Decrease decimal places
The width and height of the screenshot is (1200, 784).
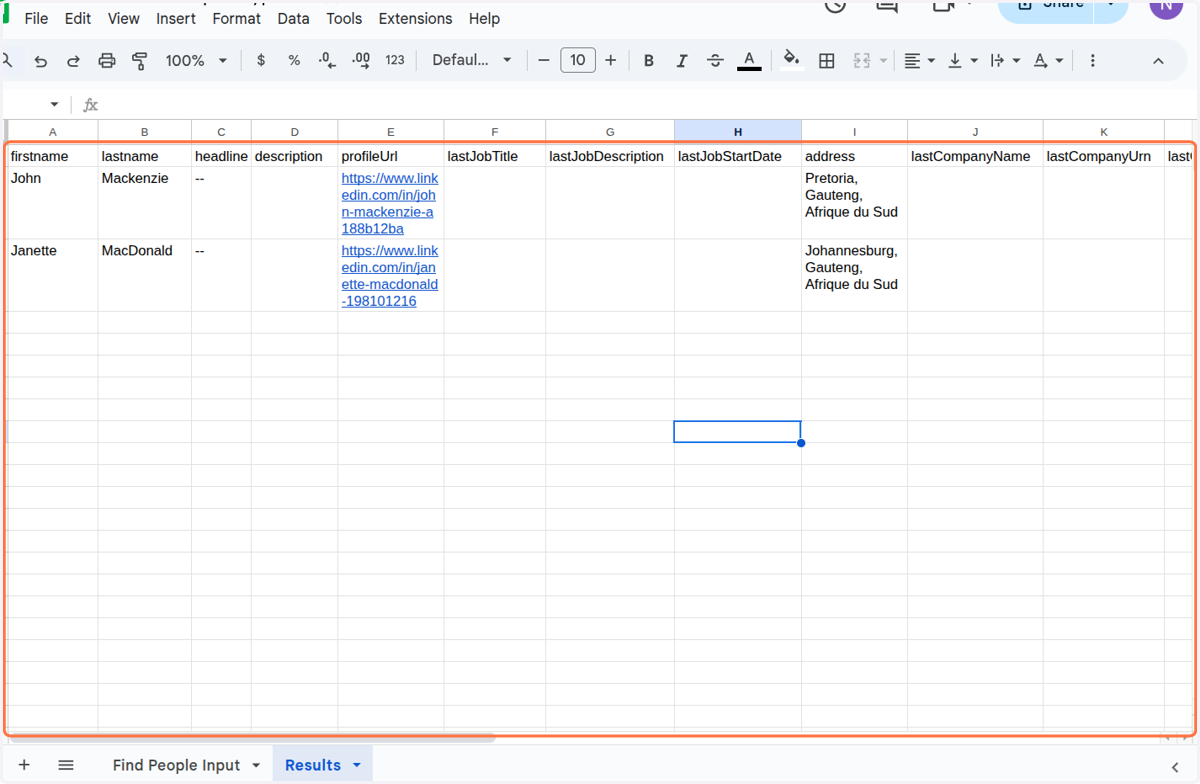(327, 61)
